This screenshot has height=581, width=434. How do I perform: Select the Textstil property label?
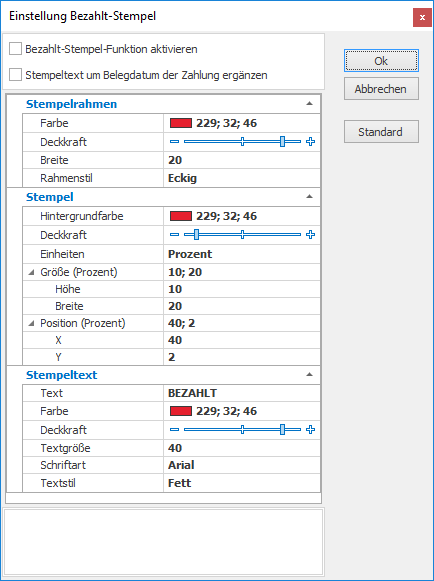58,483
